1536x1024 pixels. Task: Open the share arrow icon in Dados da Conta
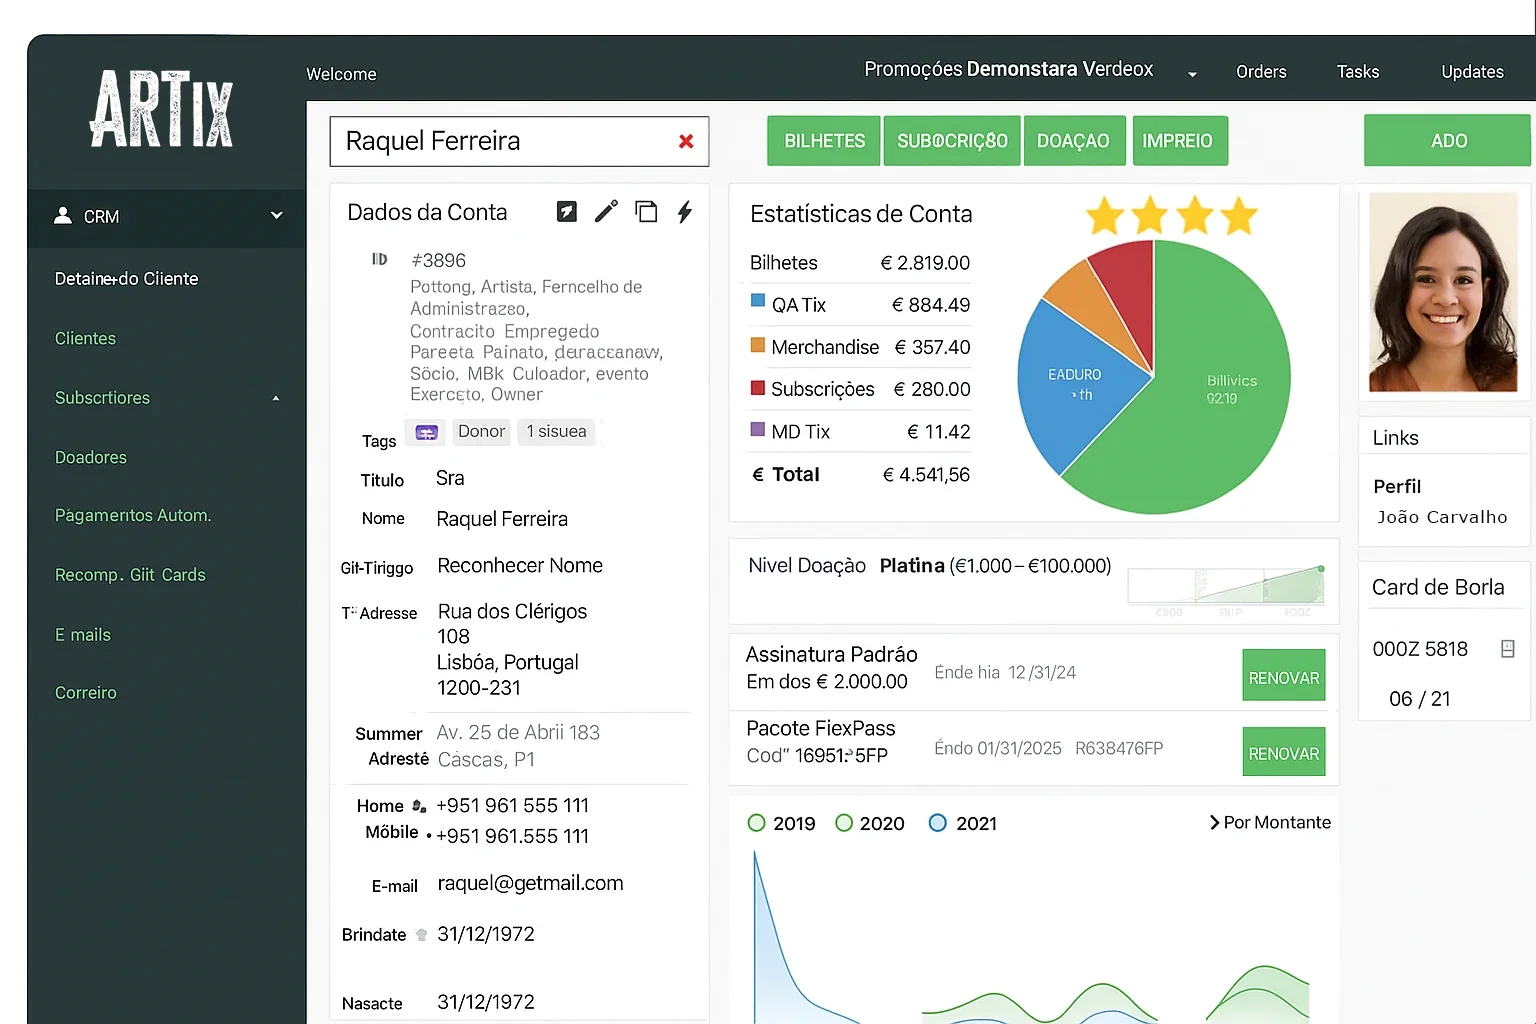(566, 211)
